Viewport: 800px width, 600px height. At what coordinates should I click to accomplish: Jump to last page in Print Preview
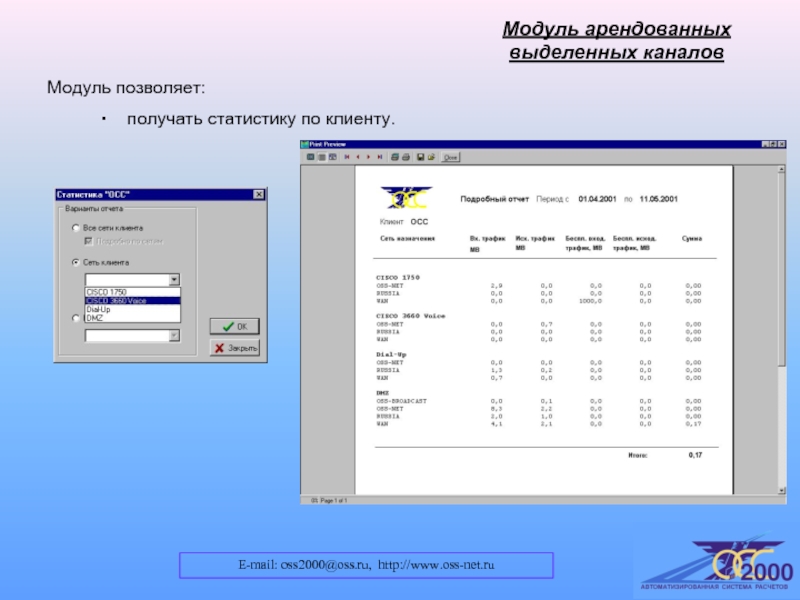[380, 157]
